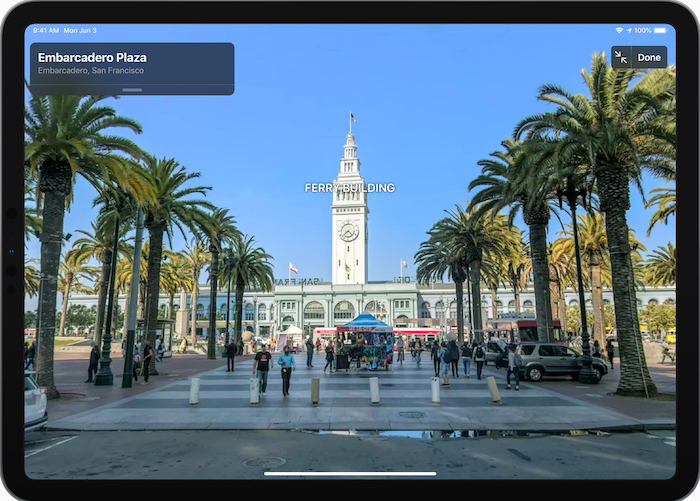Viewport: 700px width, 501px height.
Task: Tap the 9:41 AM clock
Action: click(x=46, y=30)
